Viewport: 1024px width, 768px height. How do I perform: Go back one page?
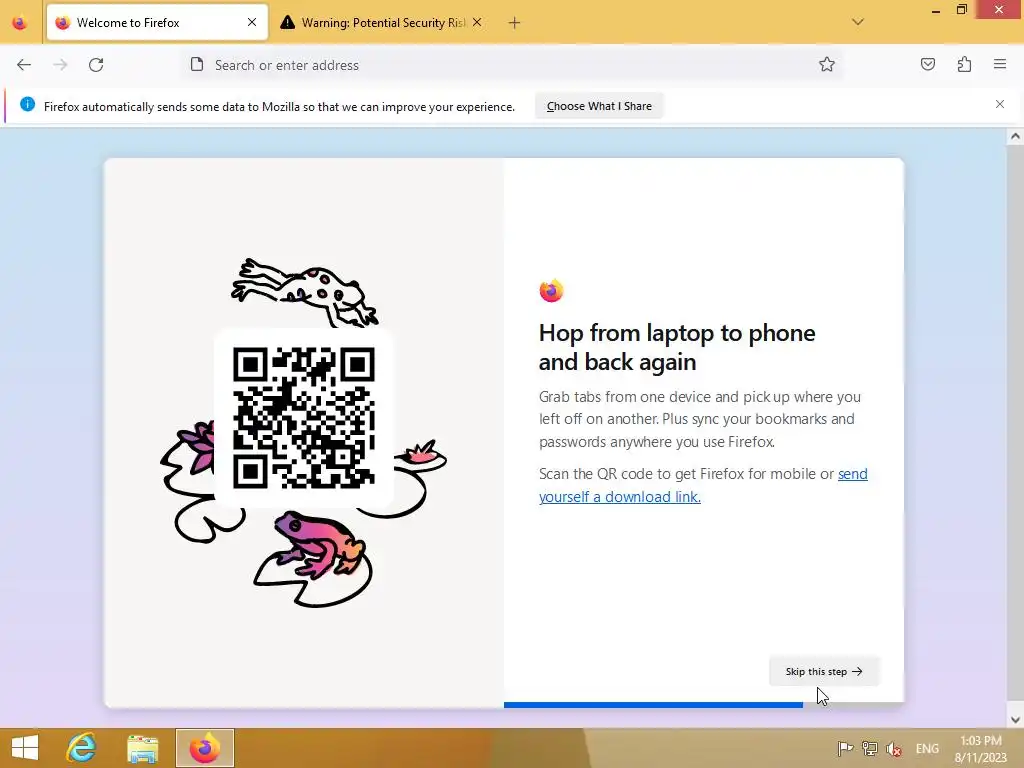point(24,65)
